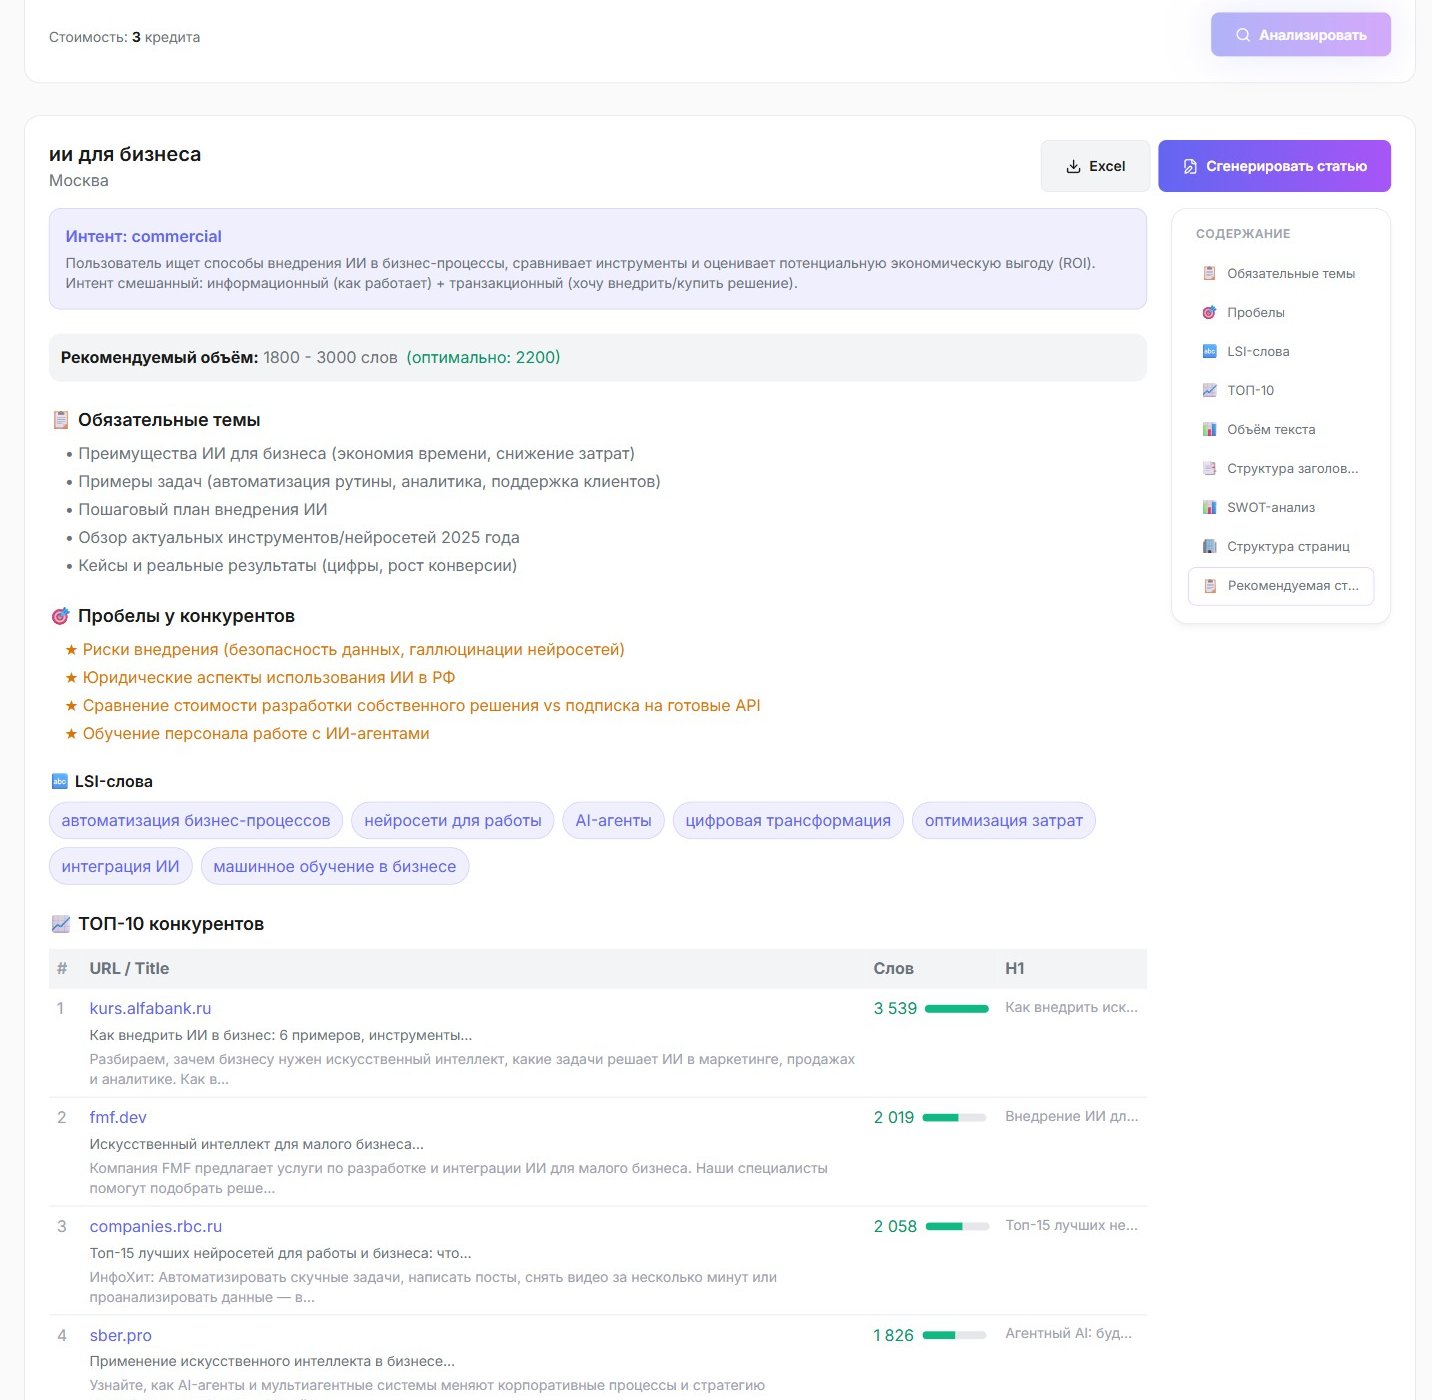The image size is (1432, 1400).
Task: Click LSI tag интеграция ИИ
Action: (x=120, y=867)
